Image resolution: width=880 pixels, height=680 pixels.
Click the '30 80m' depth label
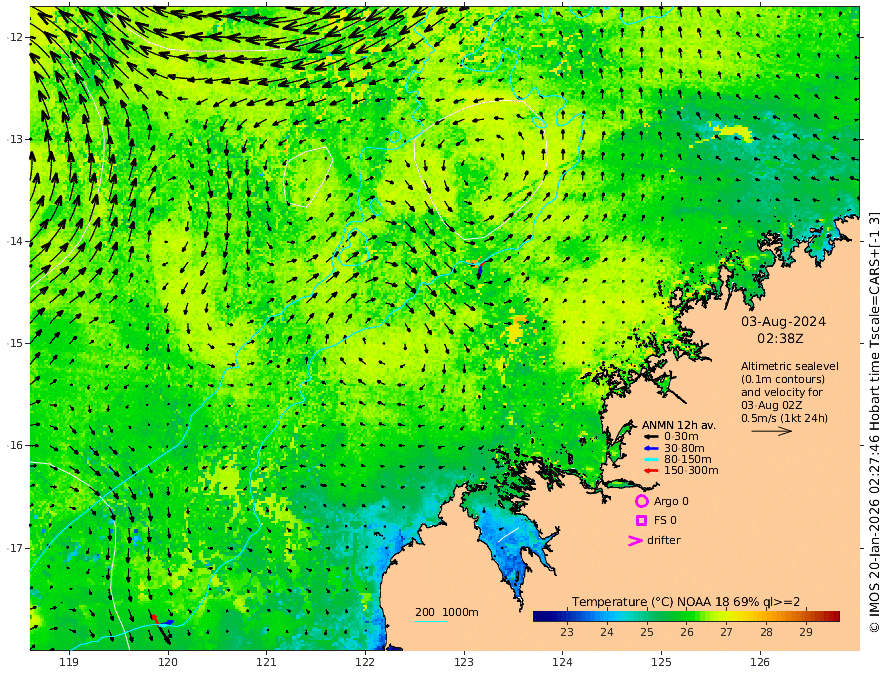coord(684,448)
